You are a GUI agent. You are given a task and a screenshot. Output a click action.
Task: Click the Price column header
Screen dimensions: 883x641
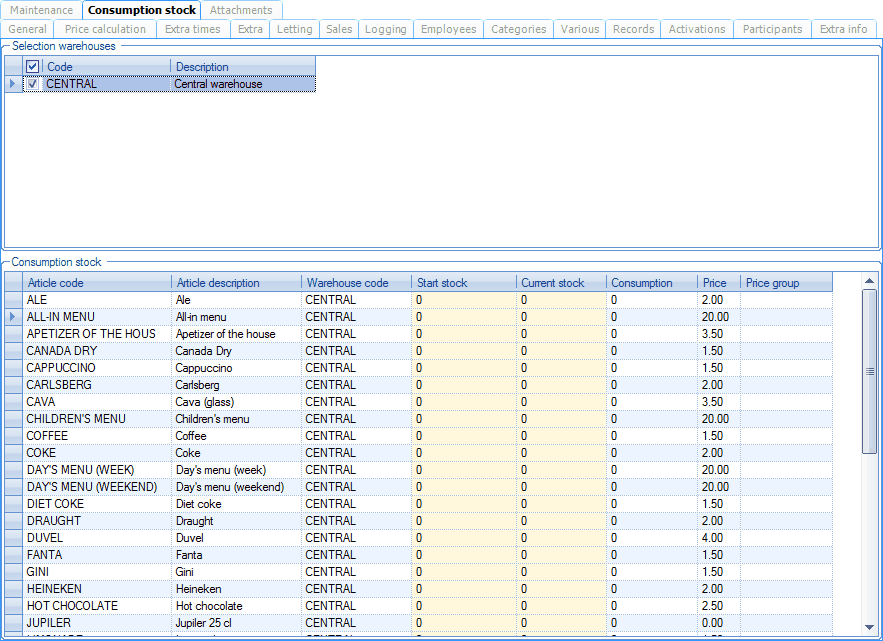pos(718,283)
